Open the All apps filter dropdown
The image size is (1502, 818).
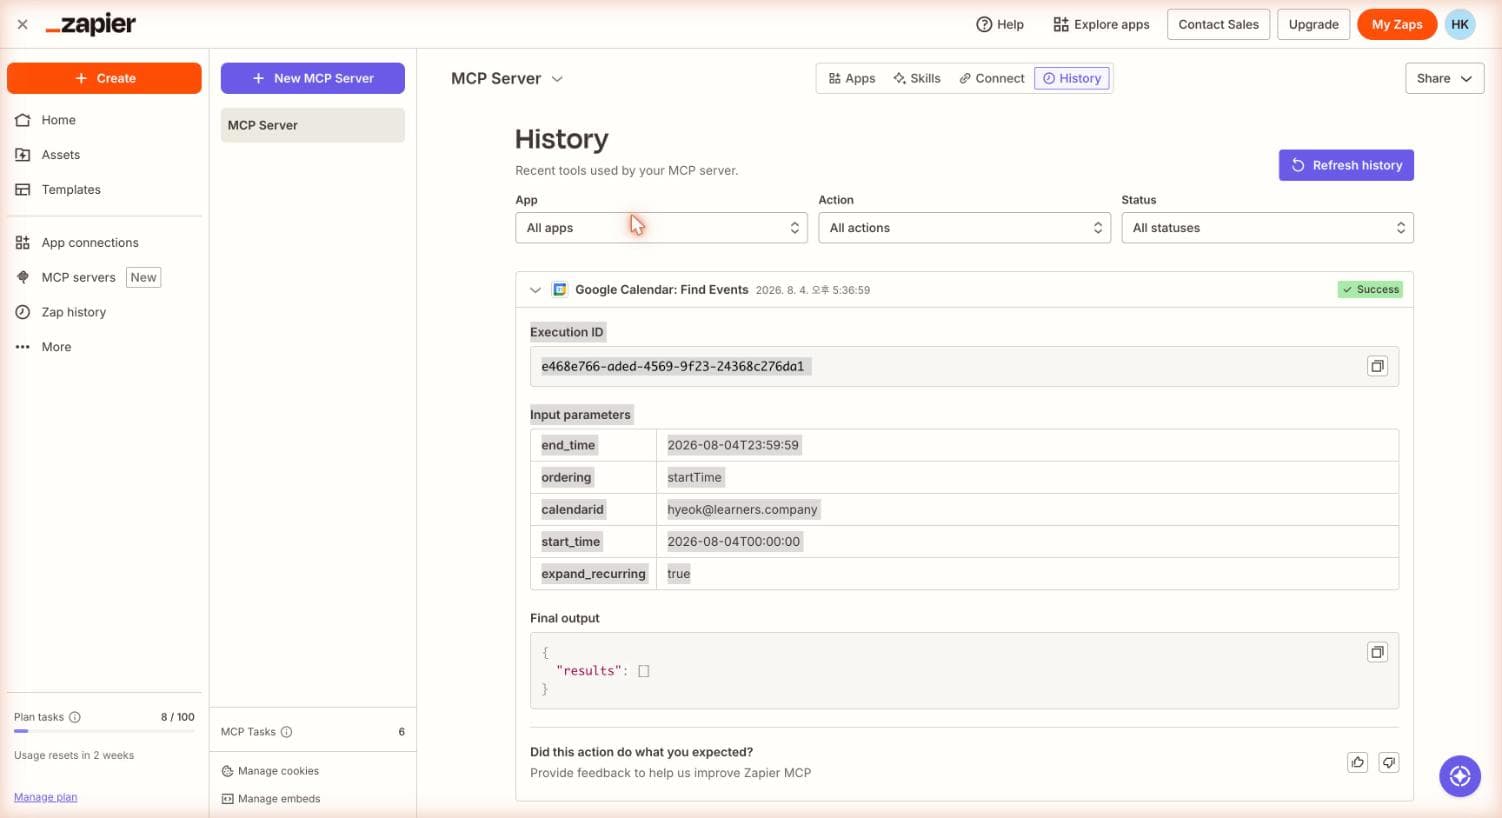tap(661, 228)
